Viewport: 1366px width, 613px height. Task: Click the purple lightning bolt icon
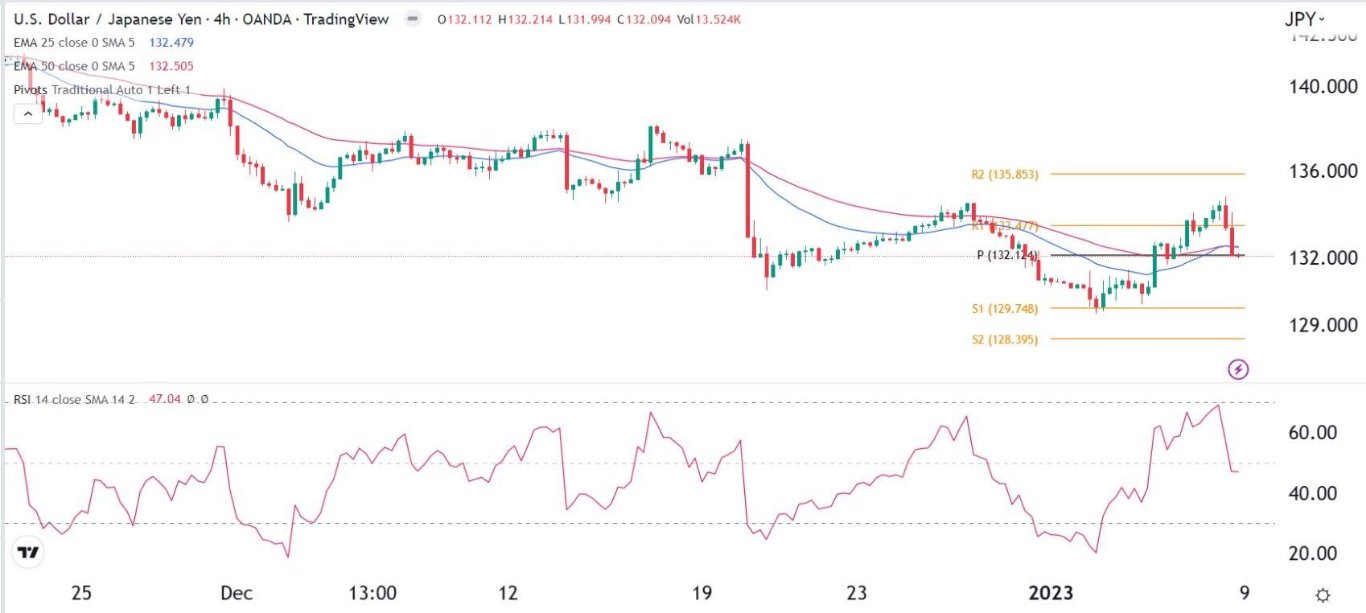pyautogui.click(x=1239, y=370)
